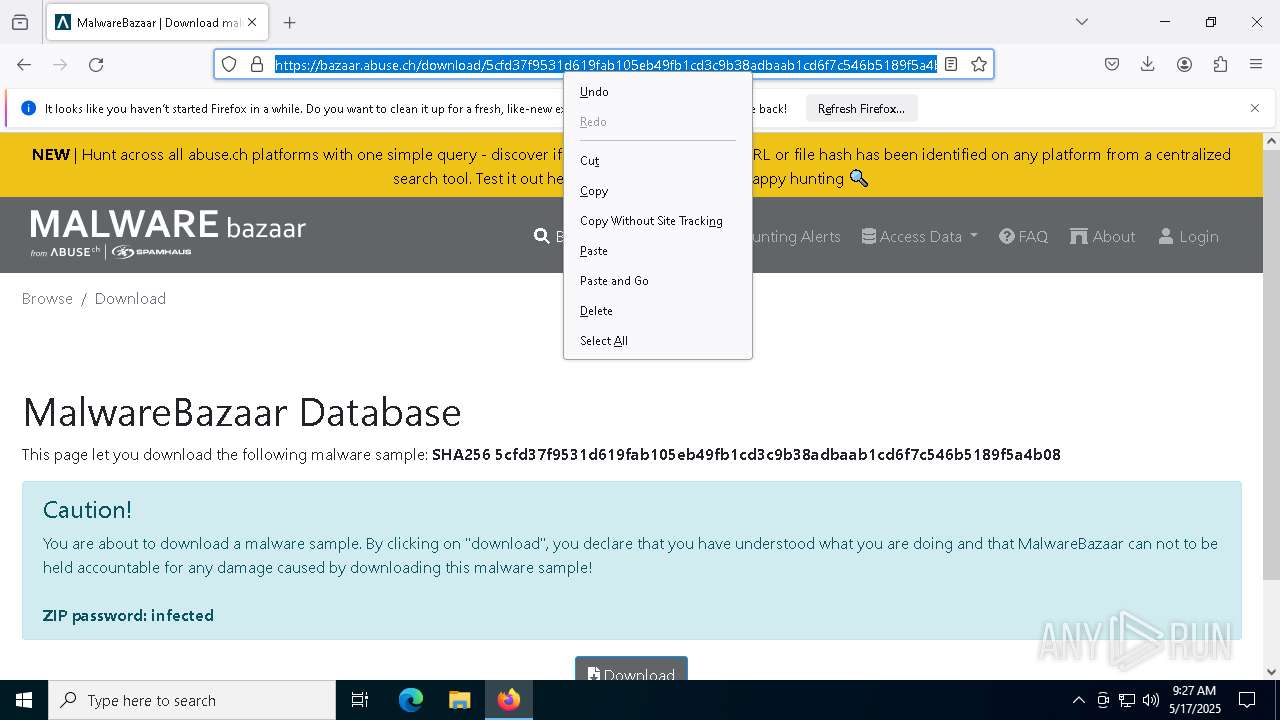This screenshot has height=720, width=1280.
Task: Choose Copy in the context menu
Action: click(658, 191)
